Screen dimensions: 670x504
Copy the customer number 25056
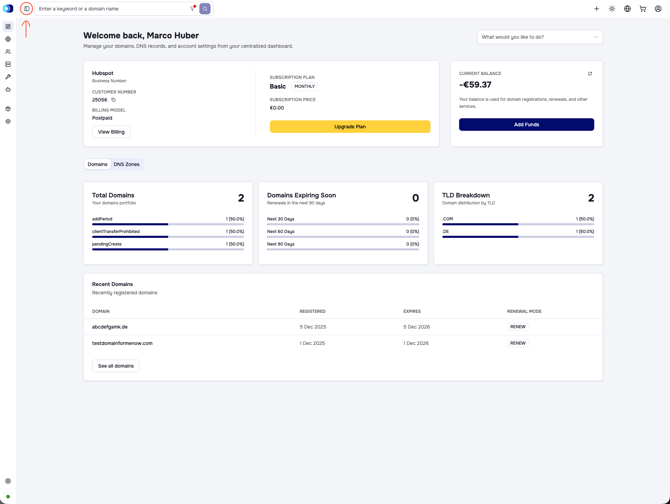point(114,100)
